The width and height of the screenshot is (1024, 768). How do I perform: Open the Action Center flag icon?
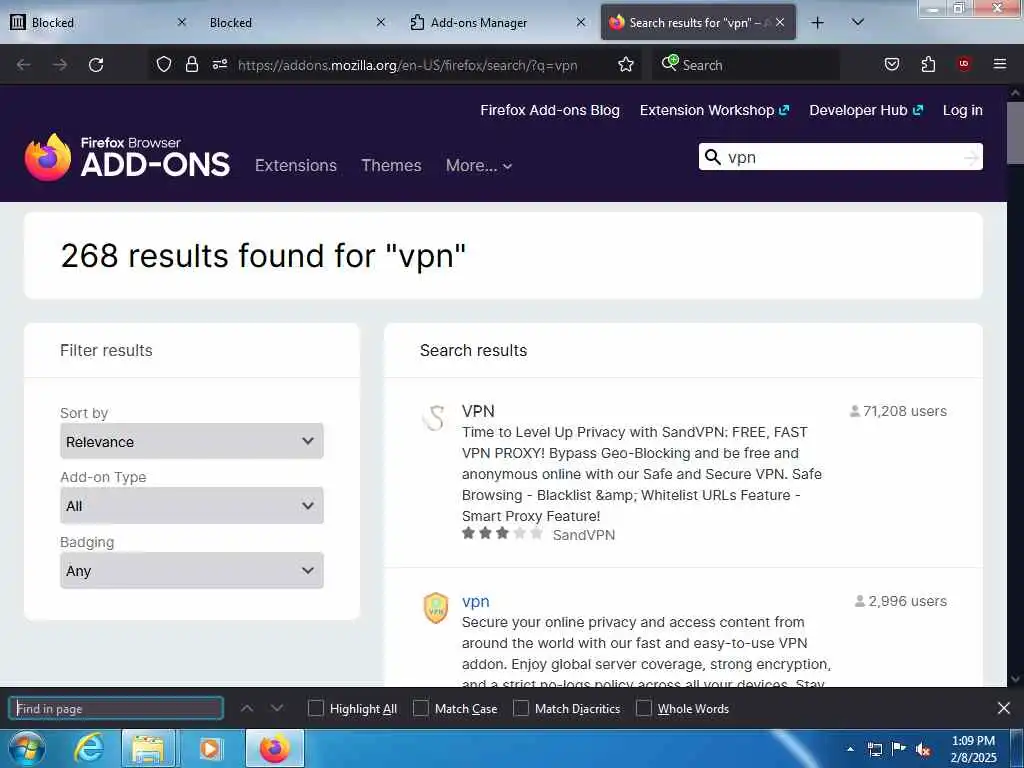899,749
